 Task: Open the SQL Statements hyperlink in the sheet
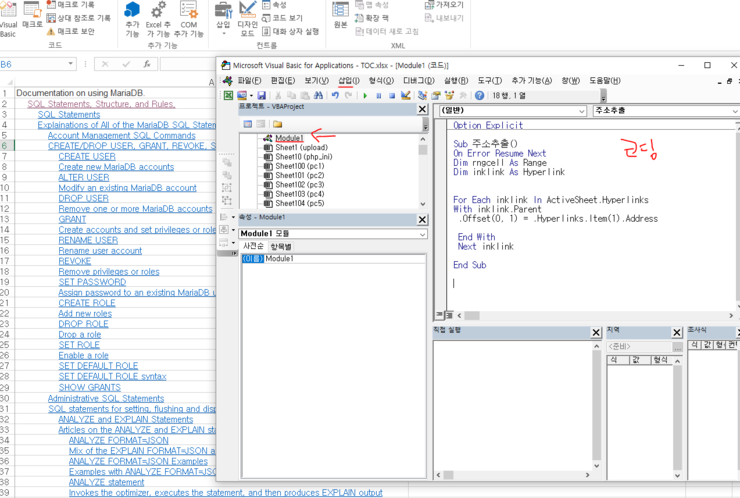coord(69,114)
